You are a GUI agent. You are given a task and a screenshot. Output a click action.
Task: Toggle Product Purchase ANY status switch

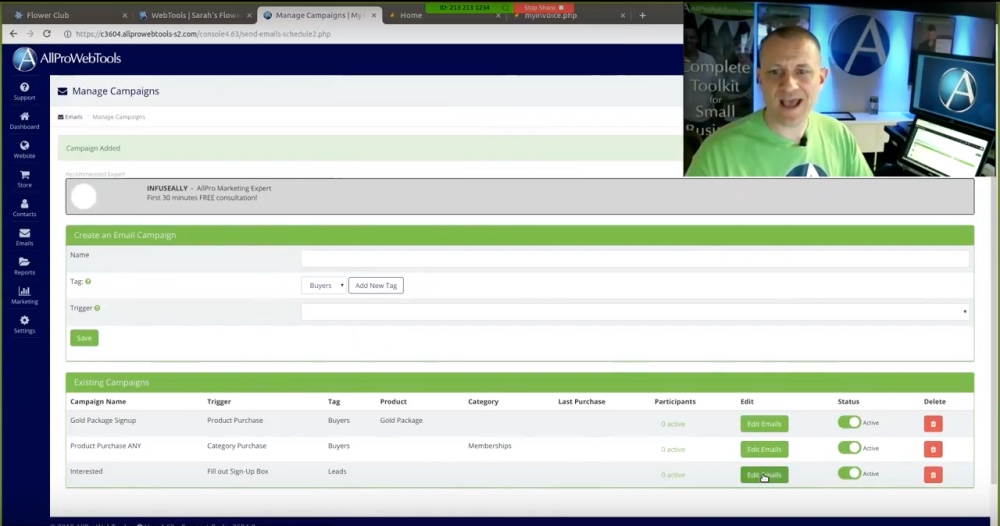pos(849,448)
